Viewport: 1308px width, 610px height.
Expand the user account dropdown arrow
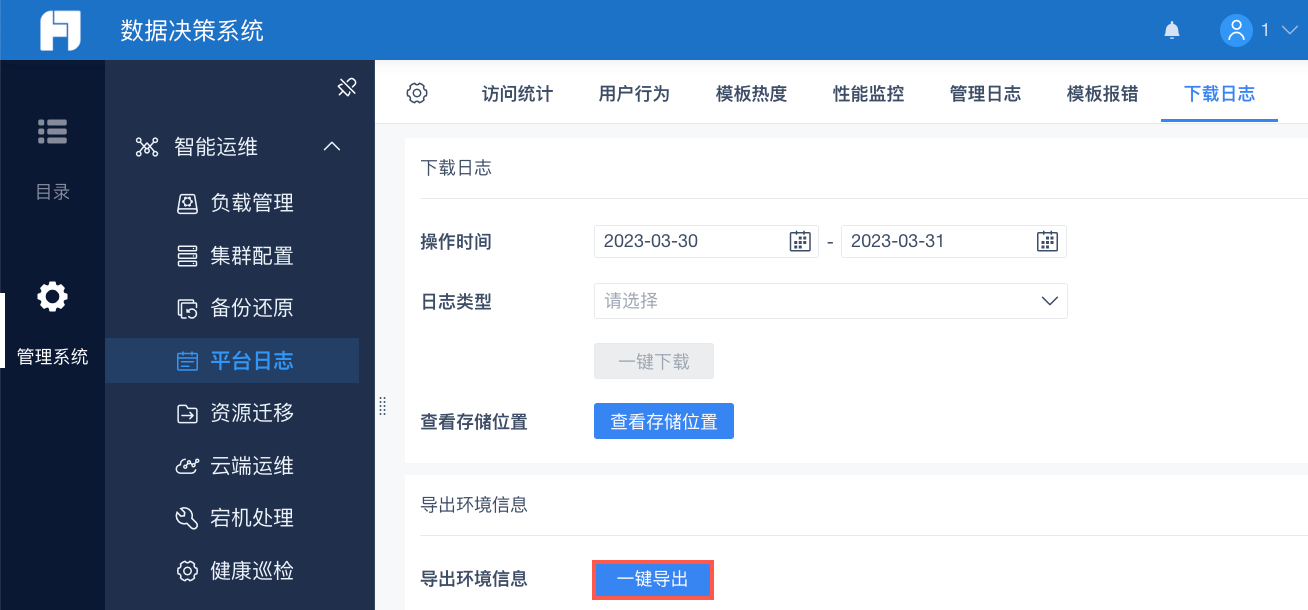1288,31
